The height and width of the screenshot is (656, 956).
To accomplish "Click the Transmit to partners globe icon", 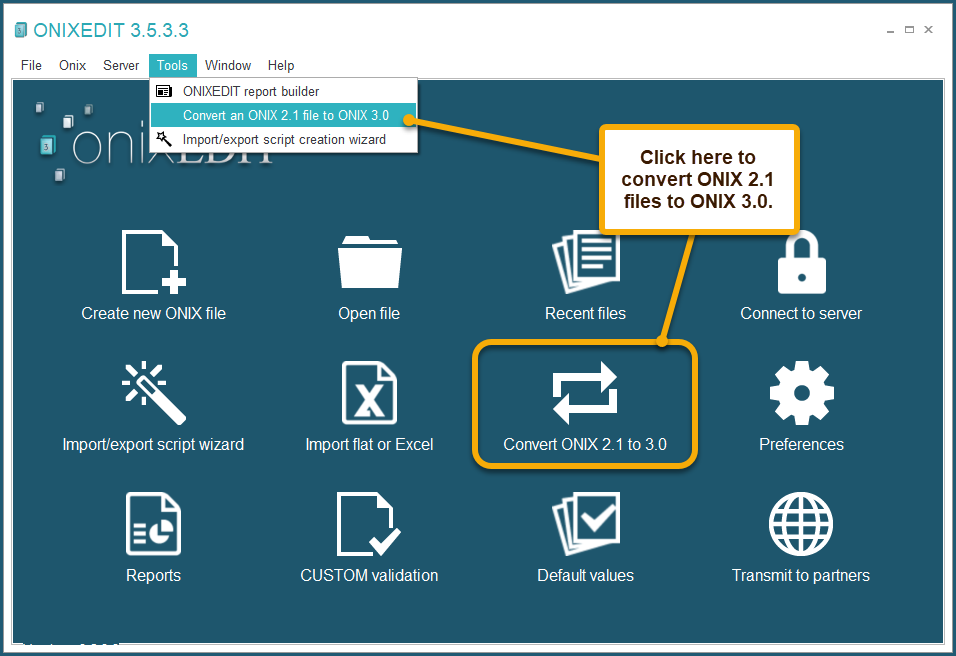I will 801,524.
